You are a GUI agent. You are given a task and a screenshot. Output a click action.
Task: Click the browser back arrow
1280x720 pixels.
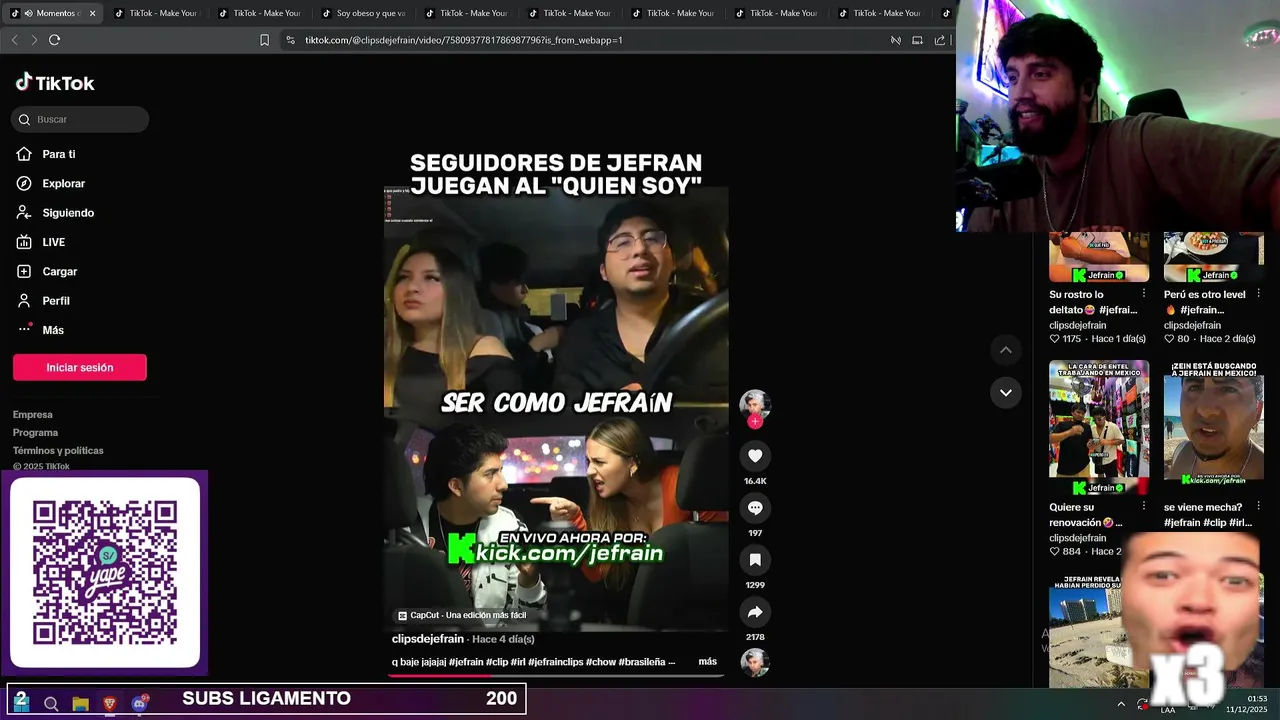click(14, 40)
